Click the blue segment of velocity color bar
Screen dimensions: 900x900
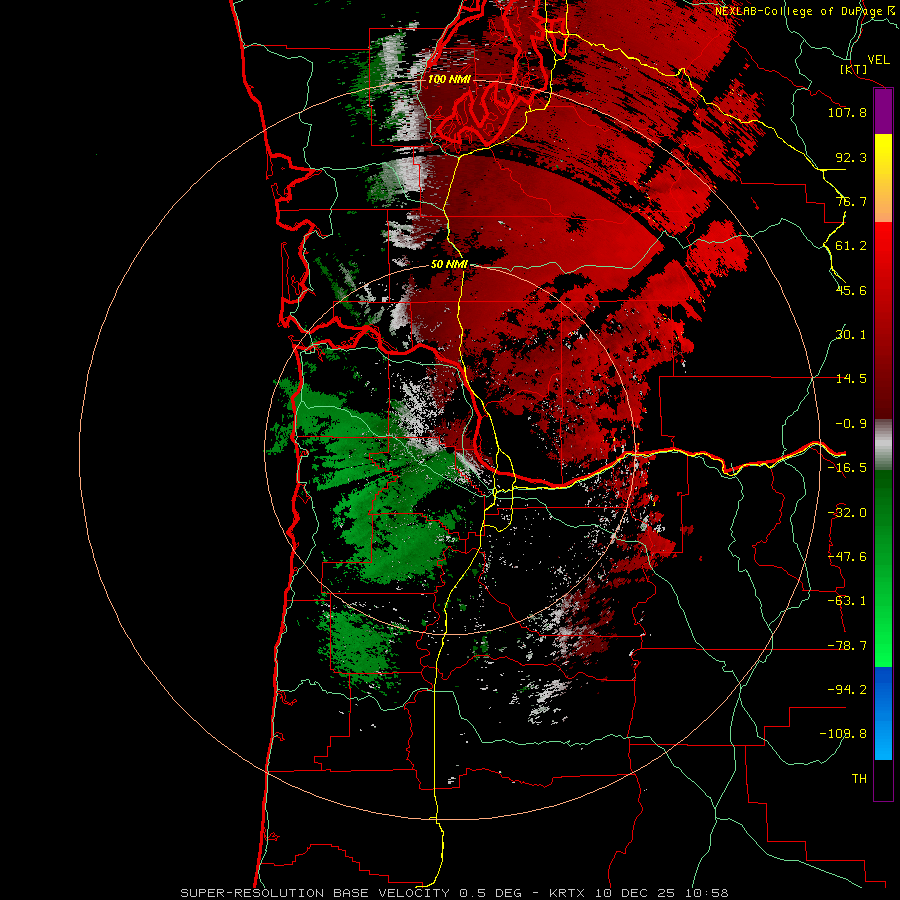(x=883, y=713)
